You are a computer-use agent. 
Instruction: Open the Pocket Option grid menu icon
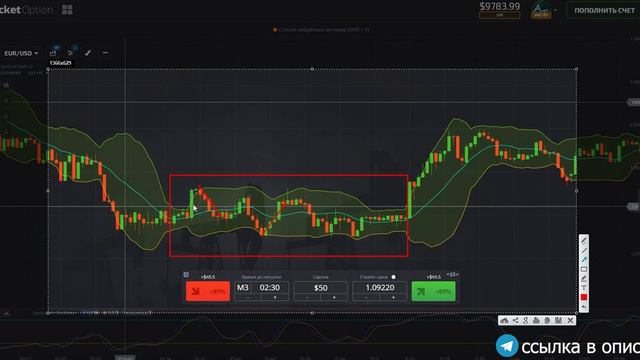click(x=67, y=10)
